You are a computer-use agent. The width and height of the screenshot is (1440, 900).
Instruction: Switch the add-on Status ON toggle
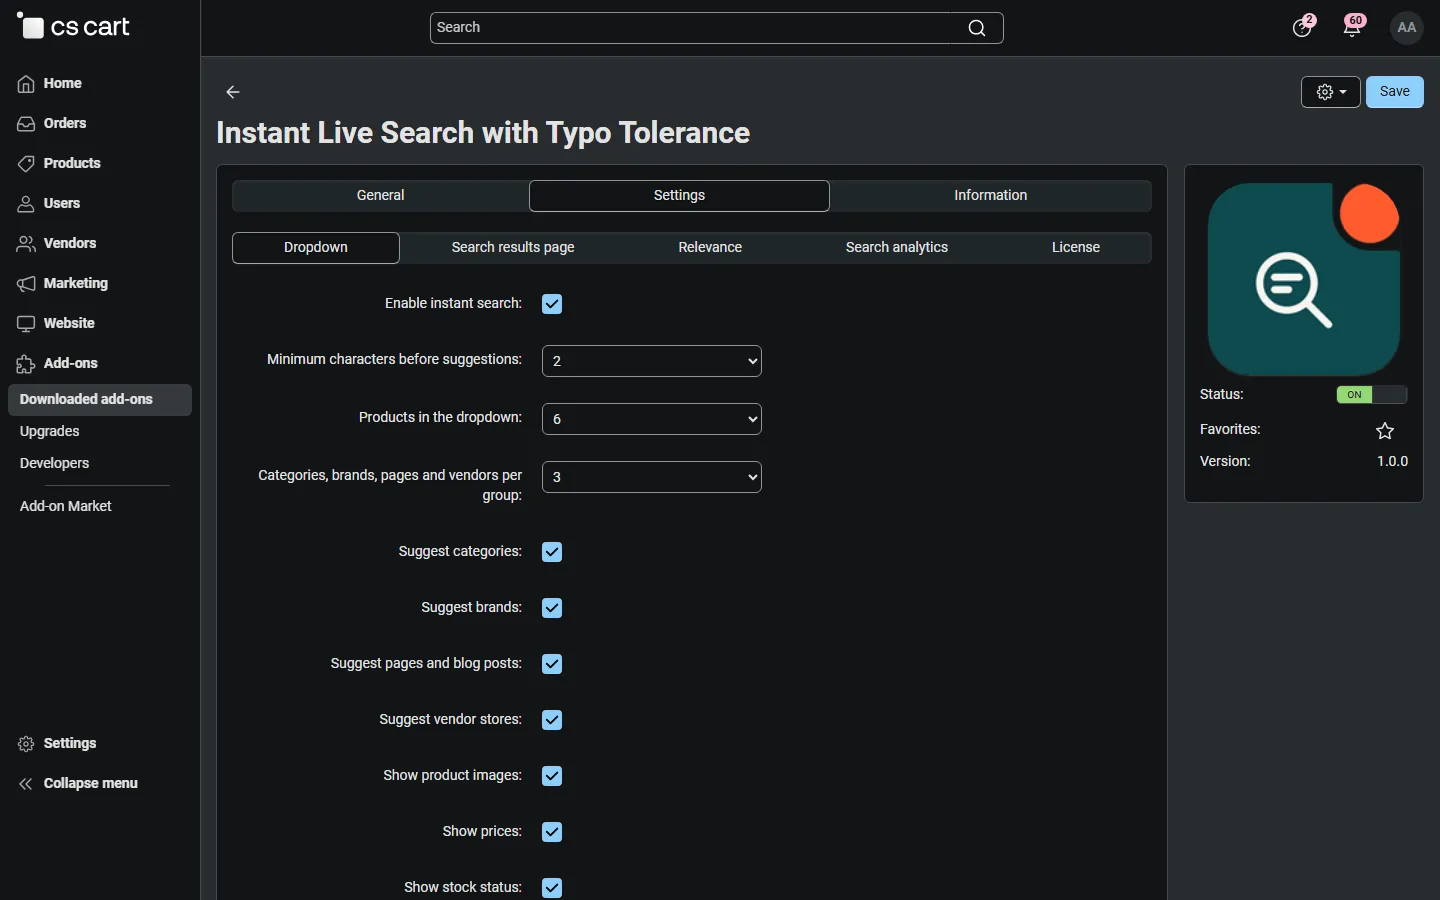coord(1372,395)
